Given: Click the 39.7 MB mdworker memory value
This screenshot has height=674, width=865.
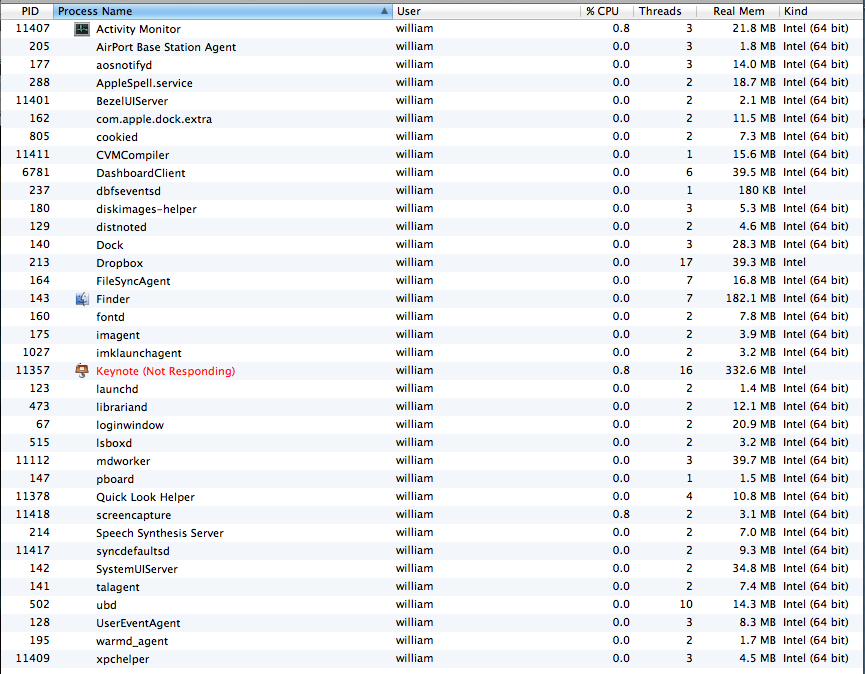Looking at the screenshot, I should [754, 461].
